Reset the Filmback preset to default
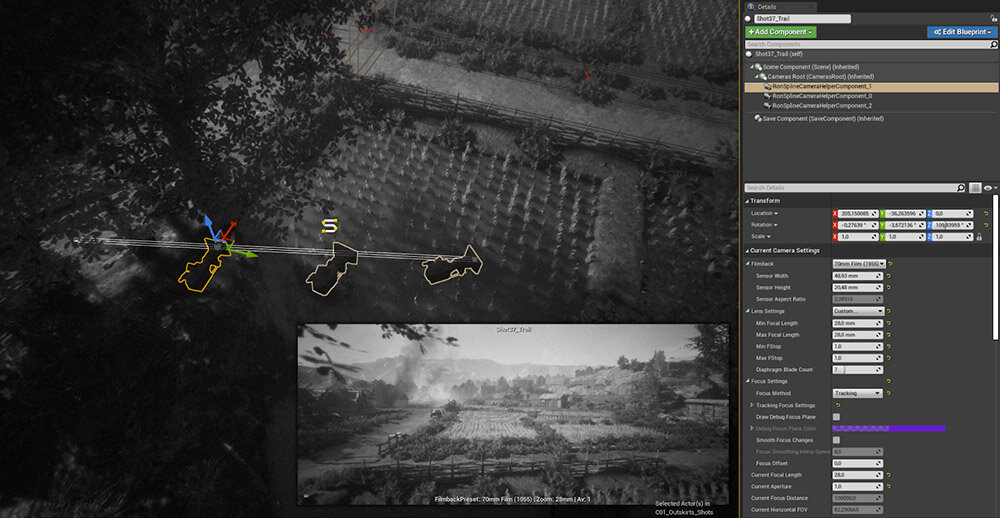This screenshot has height=518, width=1000. (890, 263)
